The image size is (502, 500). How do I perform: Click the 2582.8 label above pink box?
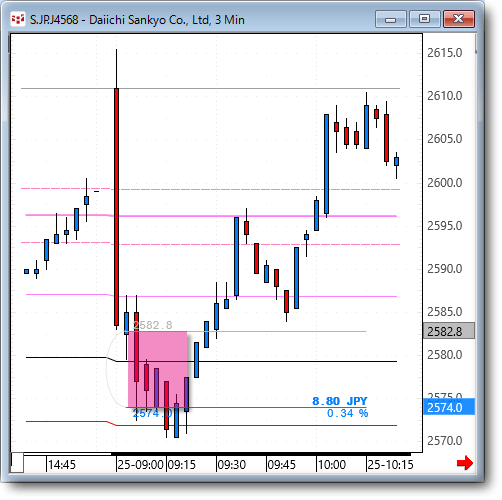pos(153,325)
